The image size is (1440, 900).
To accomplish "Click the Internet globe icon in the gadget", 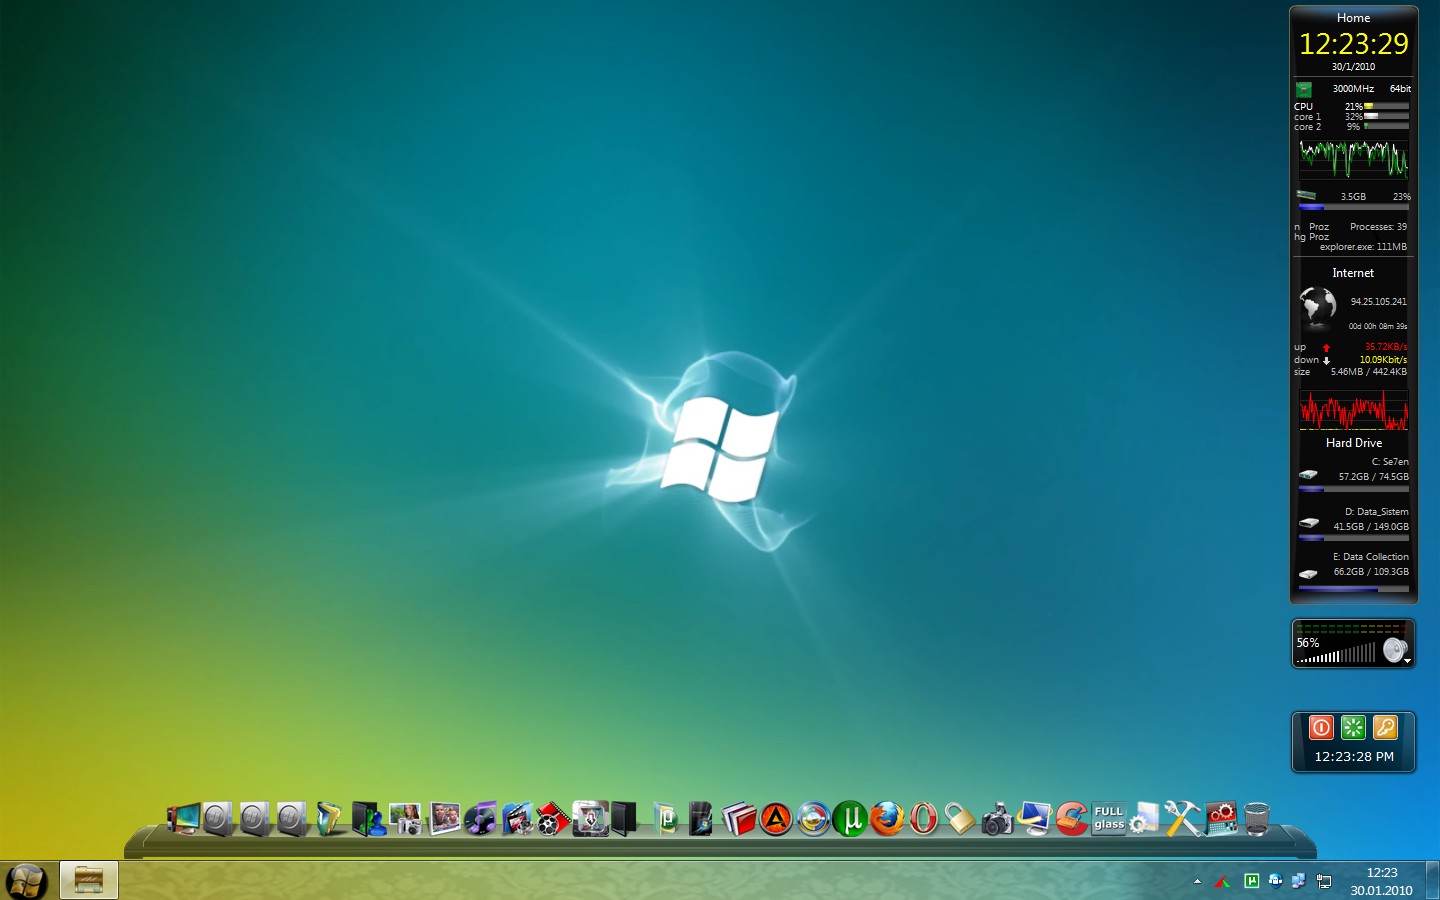I will (x=1317, y=306).
